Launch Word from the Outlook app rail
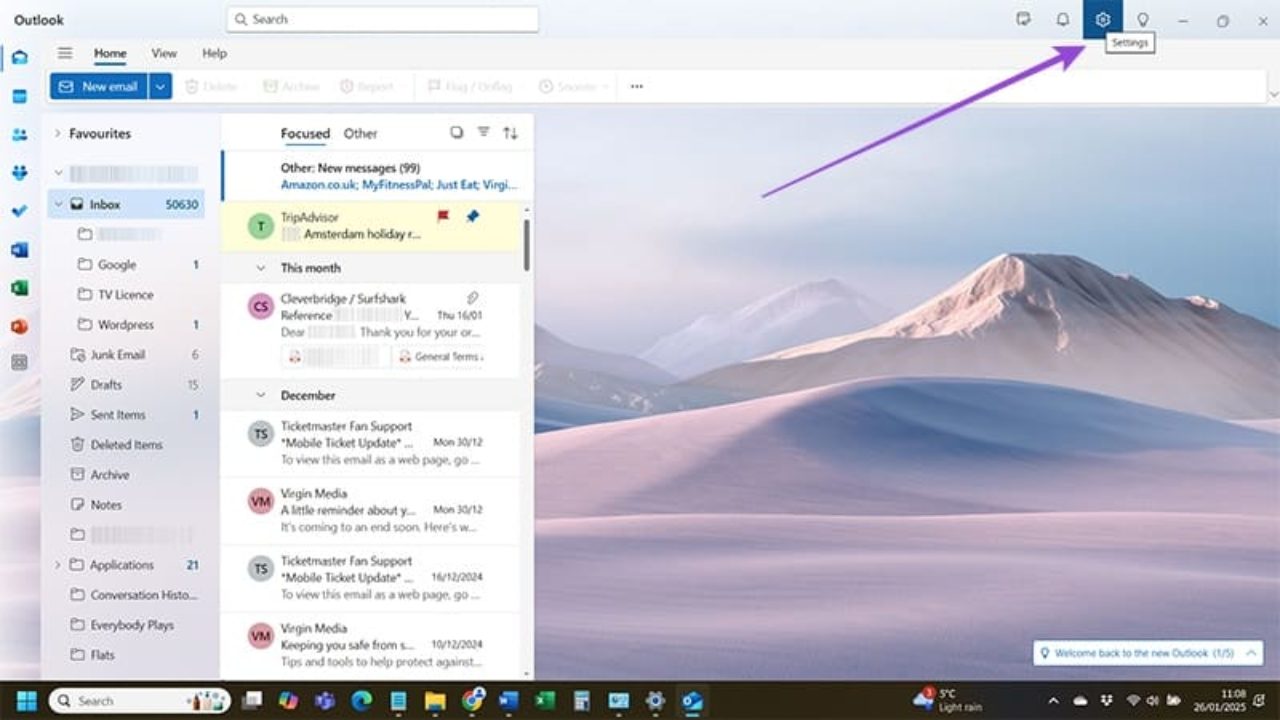 tap(19, 249)
